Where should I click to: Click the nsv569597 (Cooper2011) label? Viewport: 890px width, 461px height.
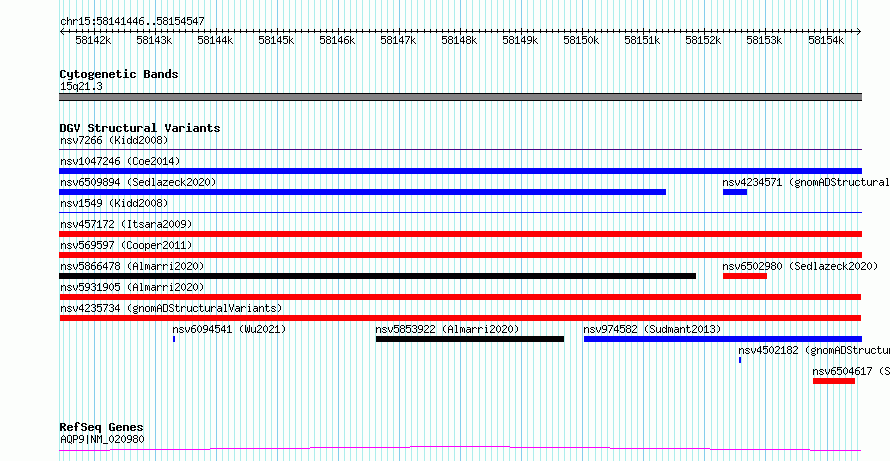tap(126, 245)
